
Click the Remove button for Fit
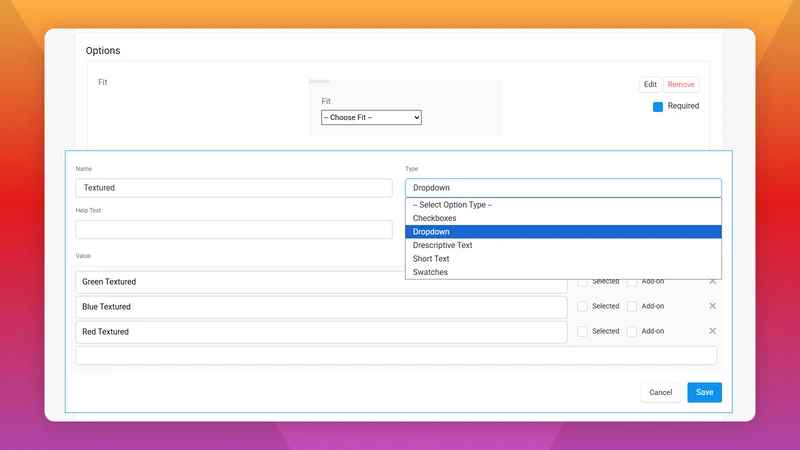681,85
